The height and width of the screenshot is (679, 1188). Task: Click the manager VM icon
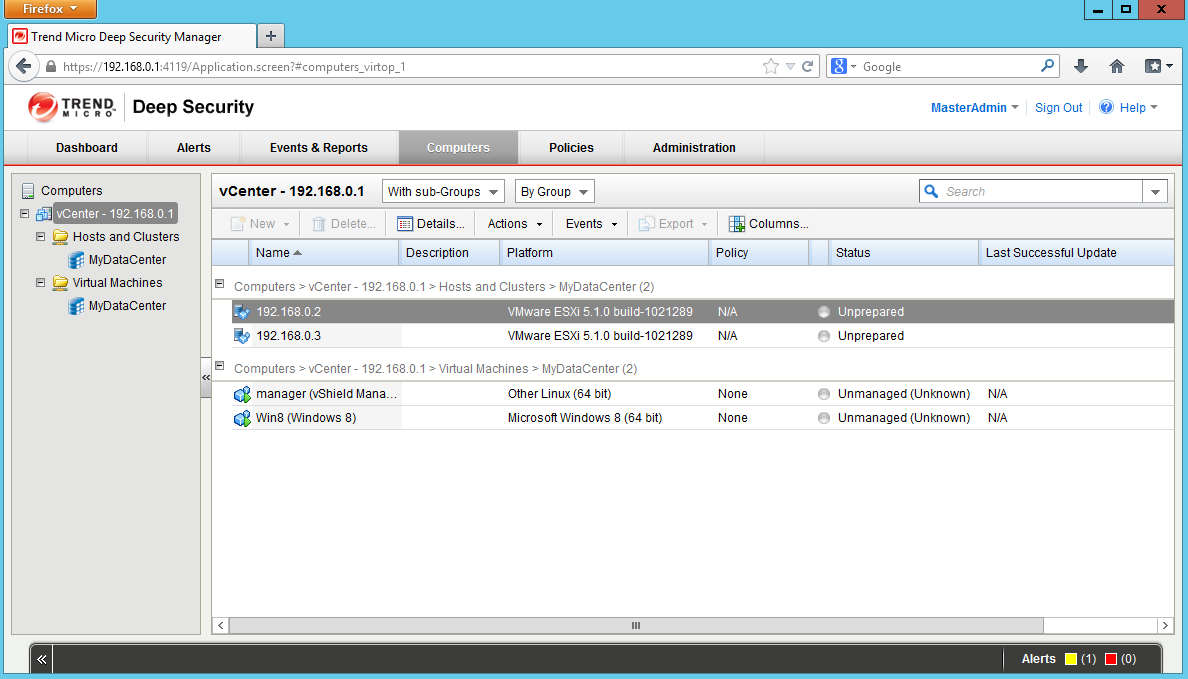[x=242, y=394]
